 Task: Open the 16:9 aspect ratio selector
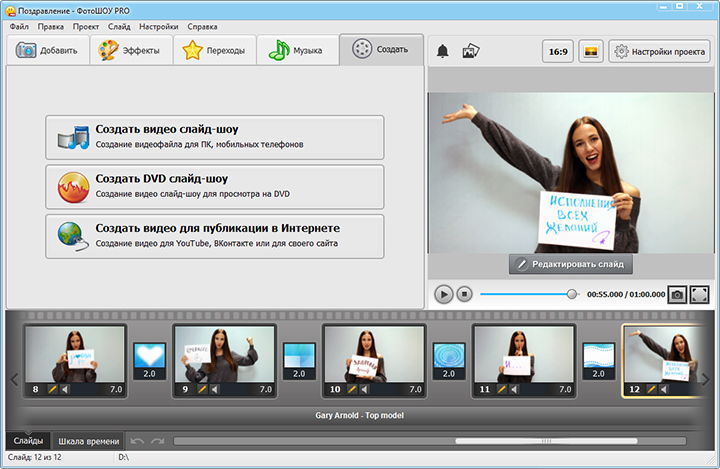(558, 51)
